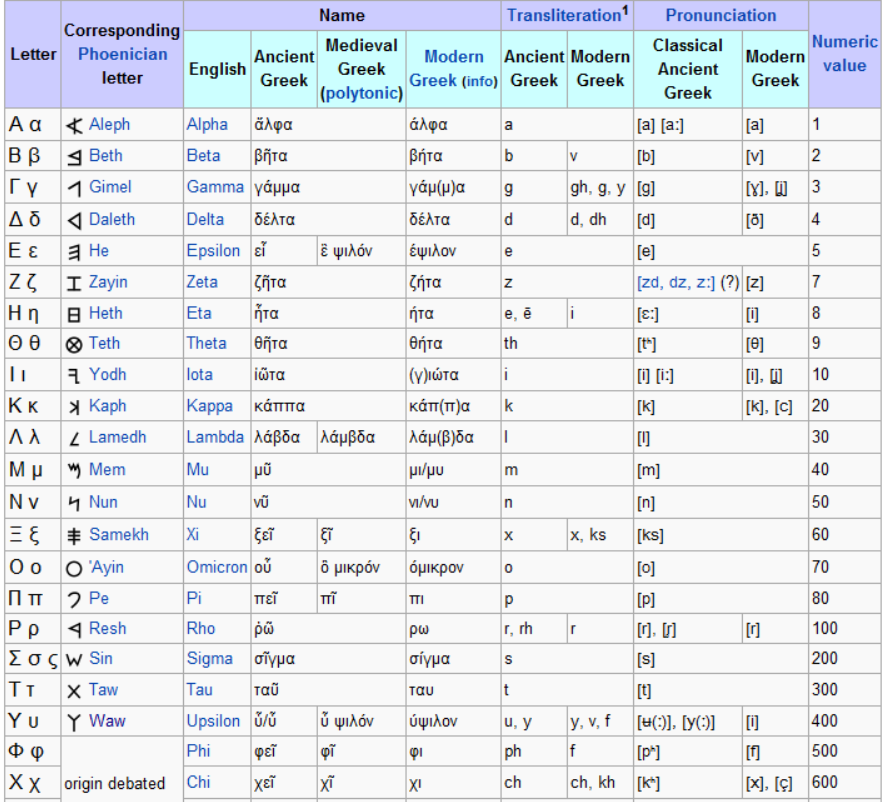Click the 'Ayin Phoenician glyph icon

point(74,569)
